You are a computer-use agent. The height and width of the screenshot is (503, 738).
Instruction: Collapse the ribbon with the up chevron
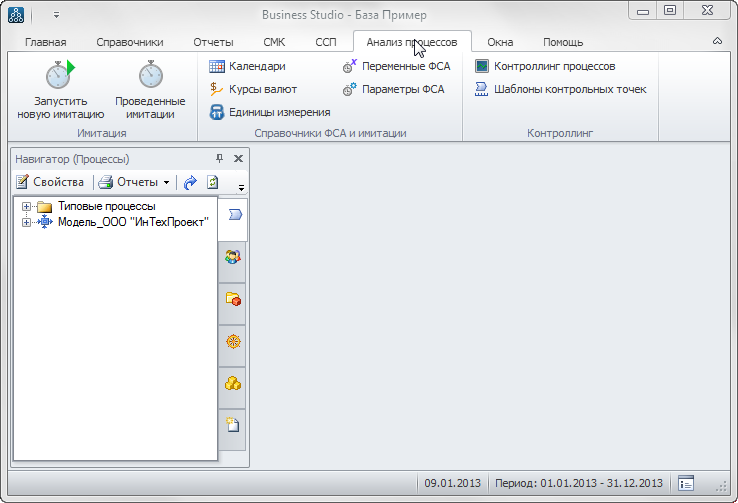tap(717, 41)
